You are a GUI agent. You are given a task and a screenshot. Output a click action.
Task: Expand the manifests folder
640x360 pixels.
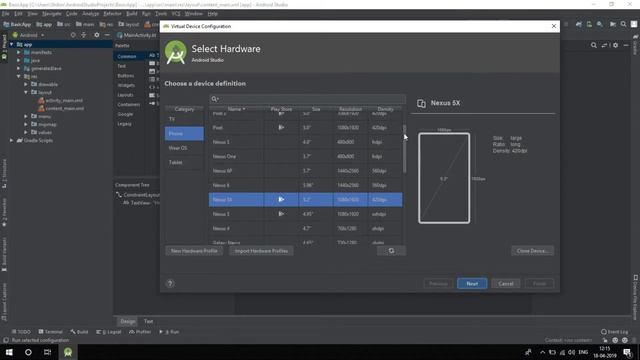pyautogui.click(x=18, y=52)
